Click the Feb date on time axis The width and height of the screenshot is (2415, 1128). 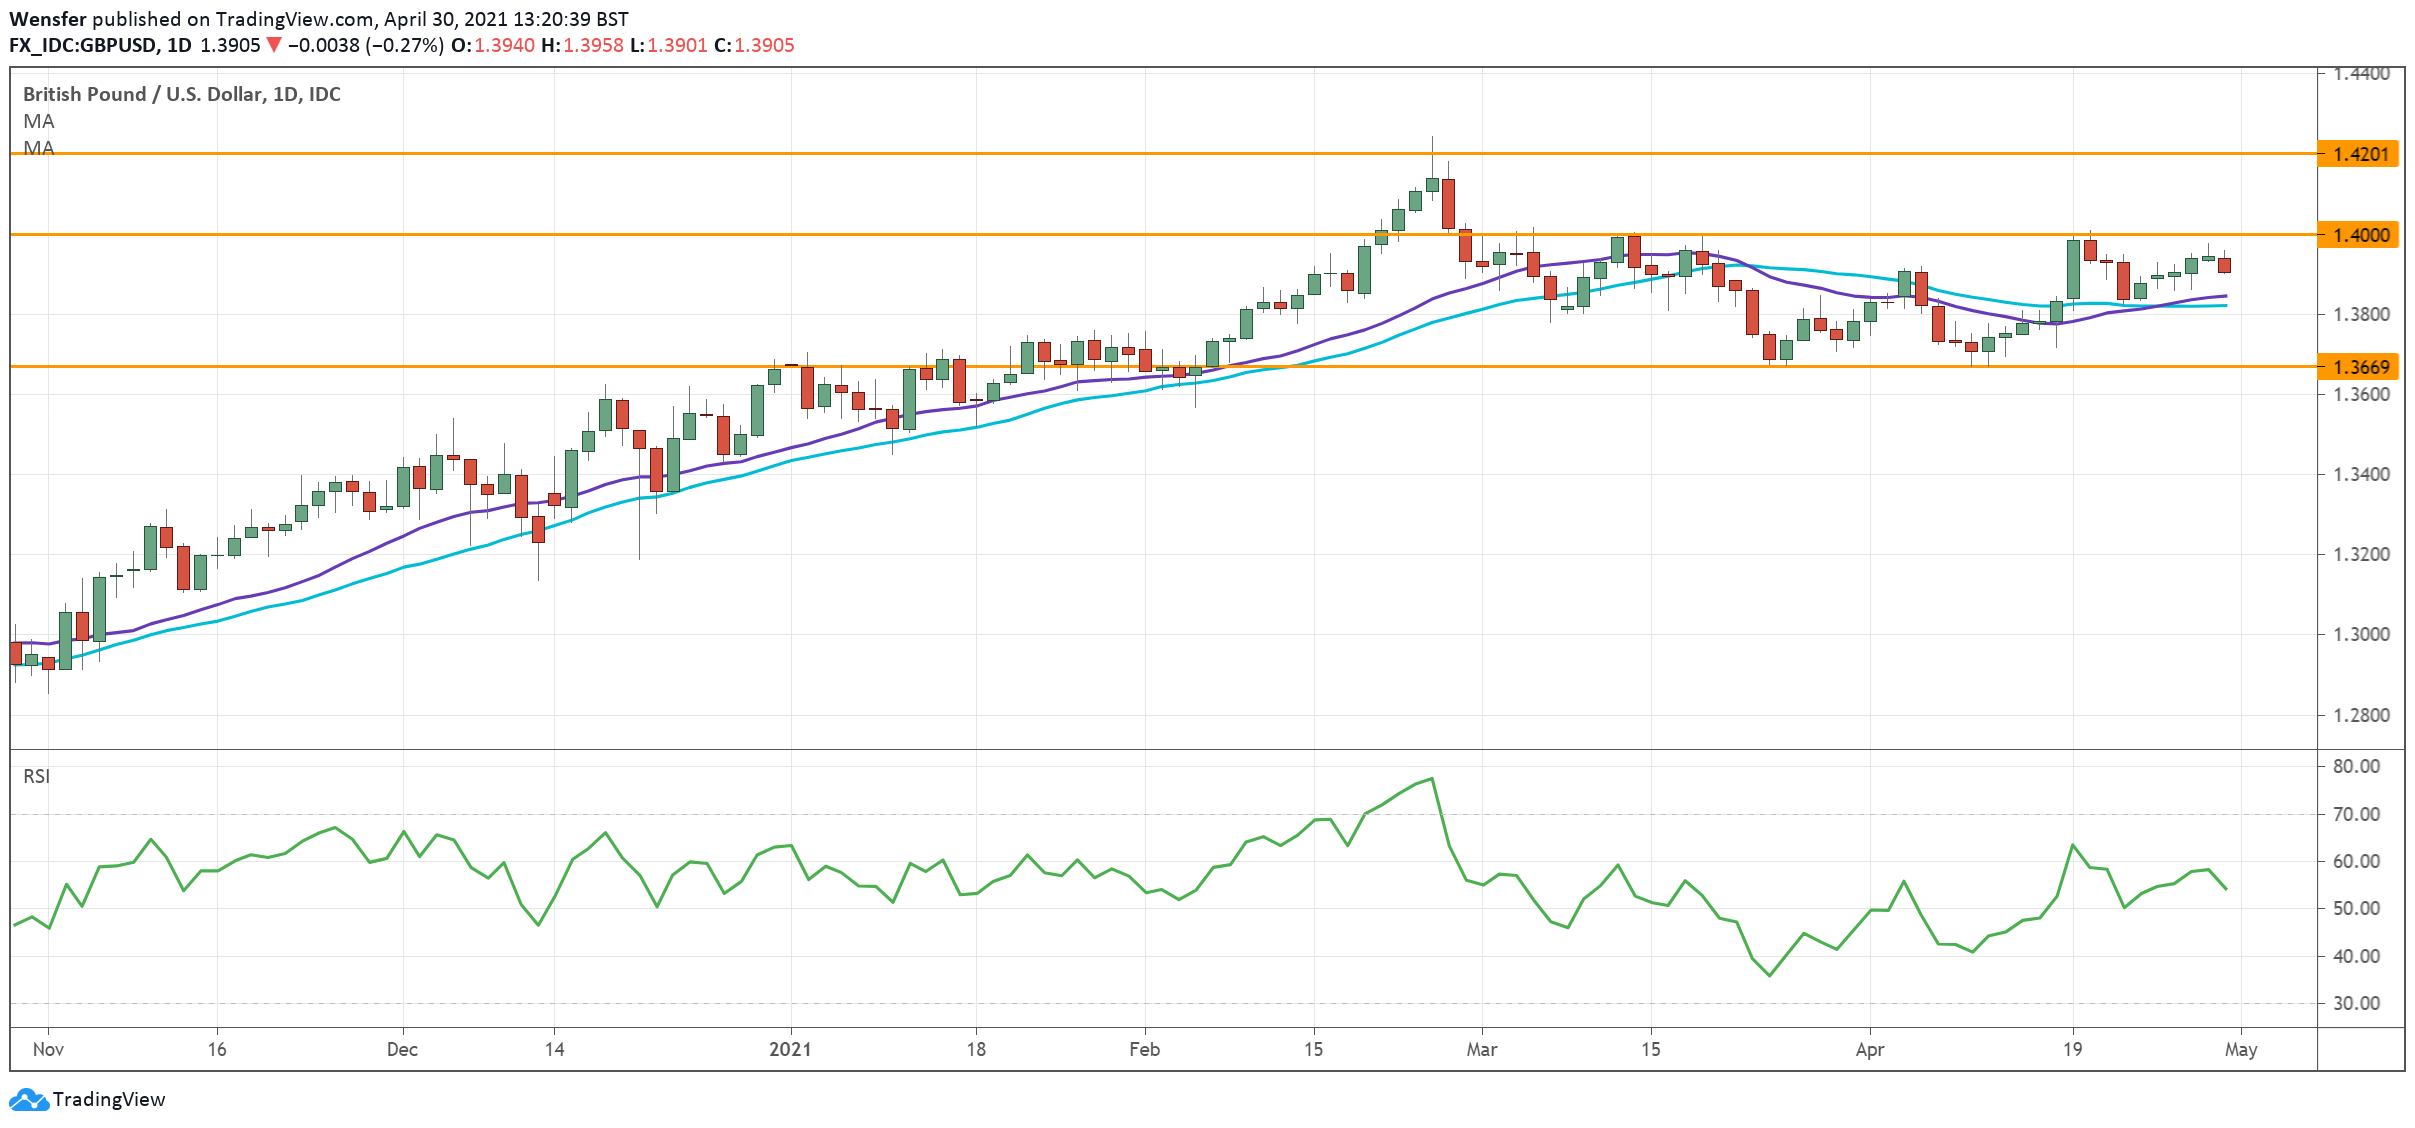click(x=1144, y=1049)
